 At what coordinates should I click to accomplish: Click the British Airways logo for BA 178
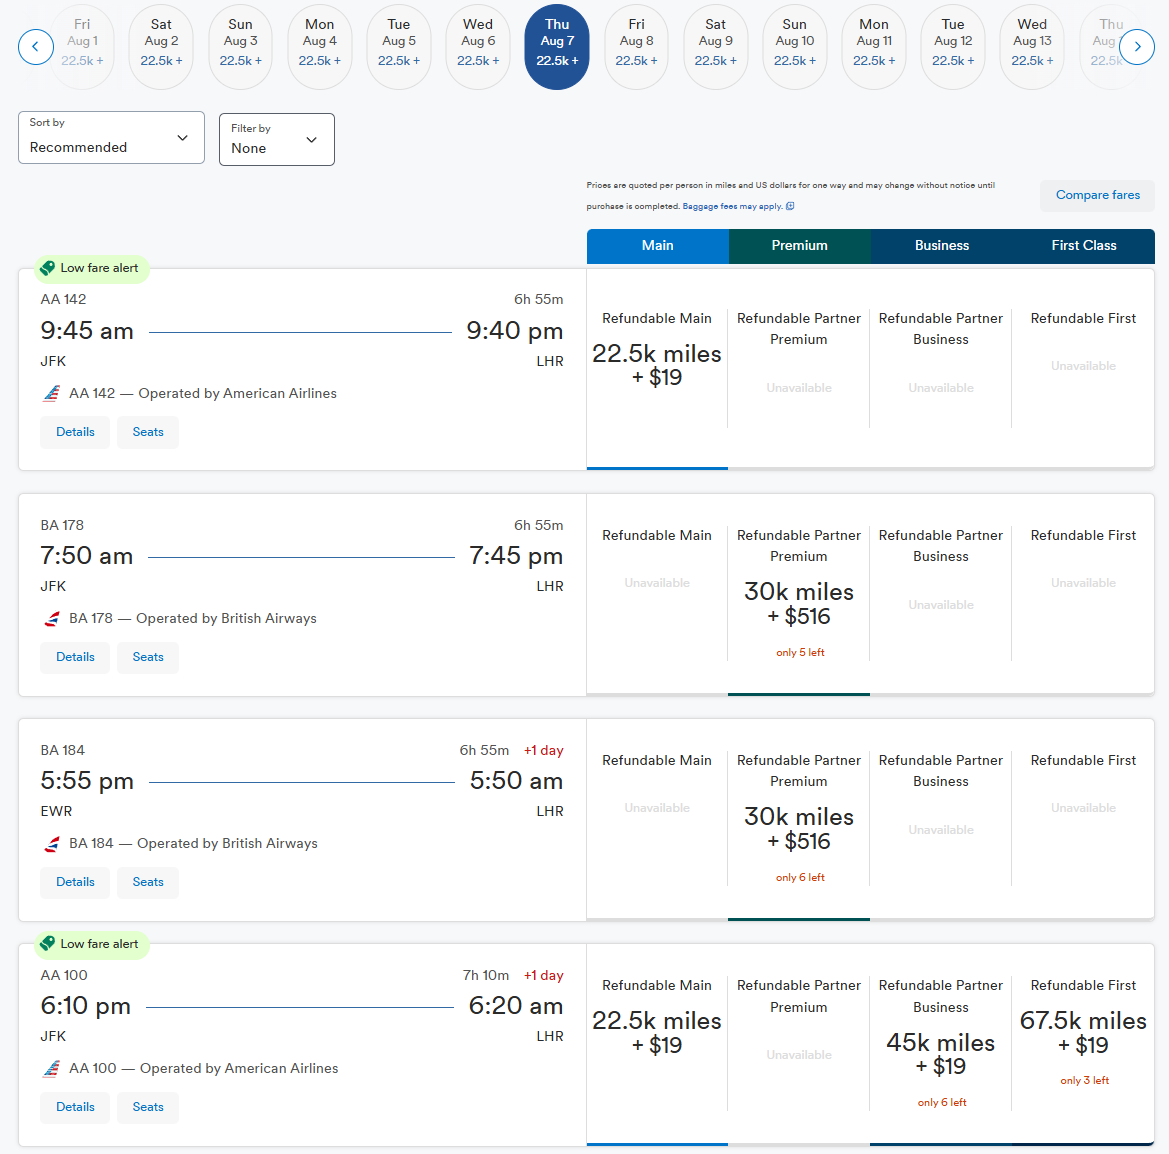tap(51, 619)
